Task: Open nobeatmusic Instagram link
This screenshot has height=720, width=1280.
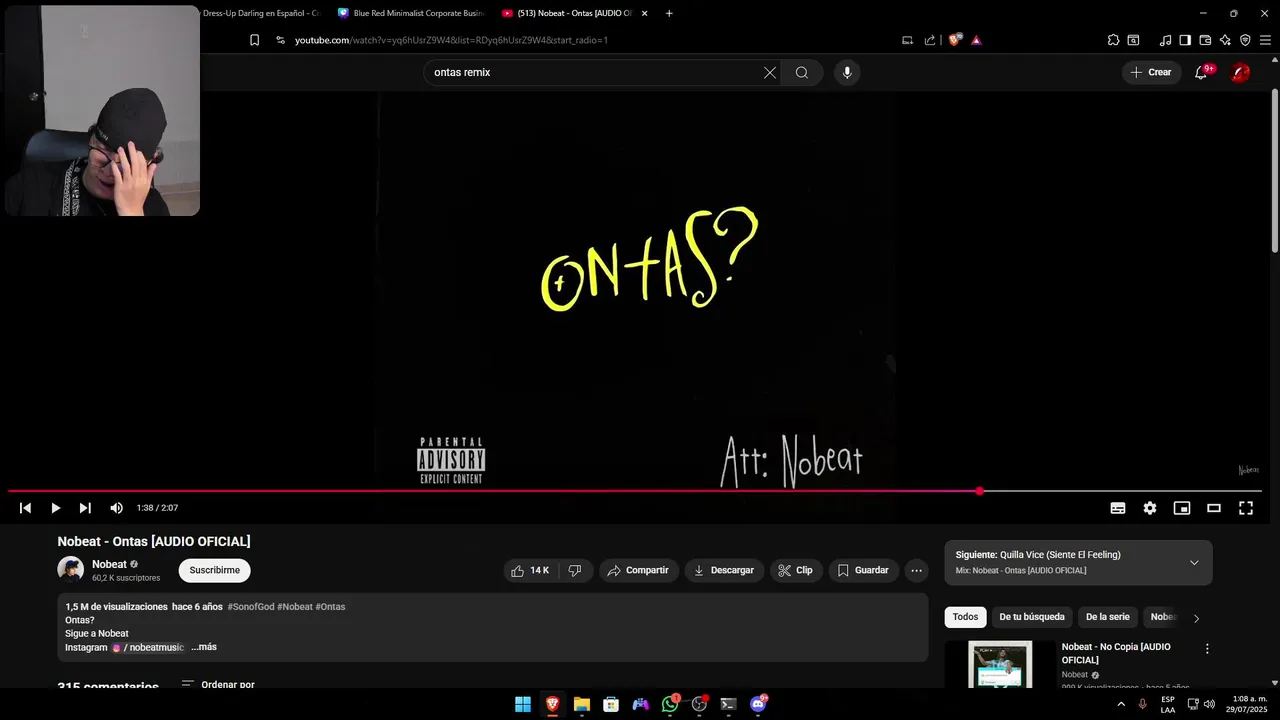Action: 148,647
